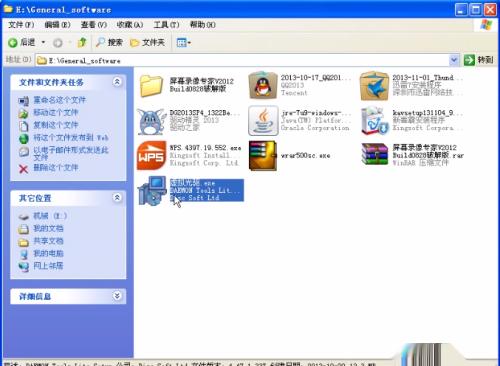
Task: Select the QQ2013 penguin installer icon
Action: [x=263, y=86]
